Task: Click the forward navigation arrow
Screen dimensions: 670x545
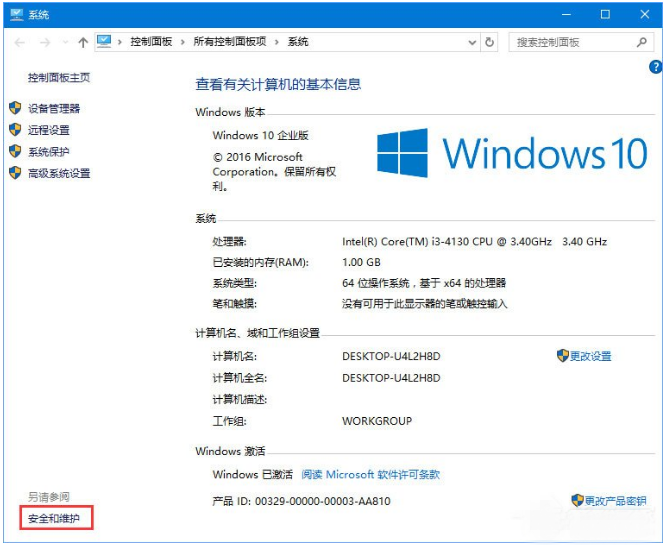Action: [45, 43]
